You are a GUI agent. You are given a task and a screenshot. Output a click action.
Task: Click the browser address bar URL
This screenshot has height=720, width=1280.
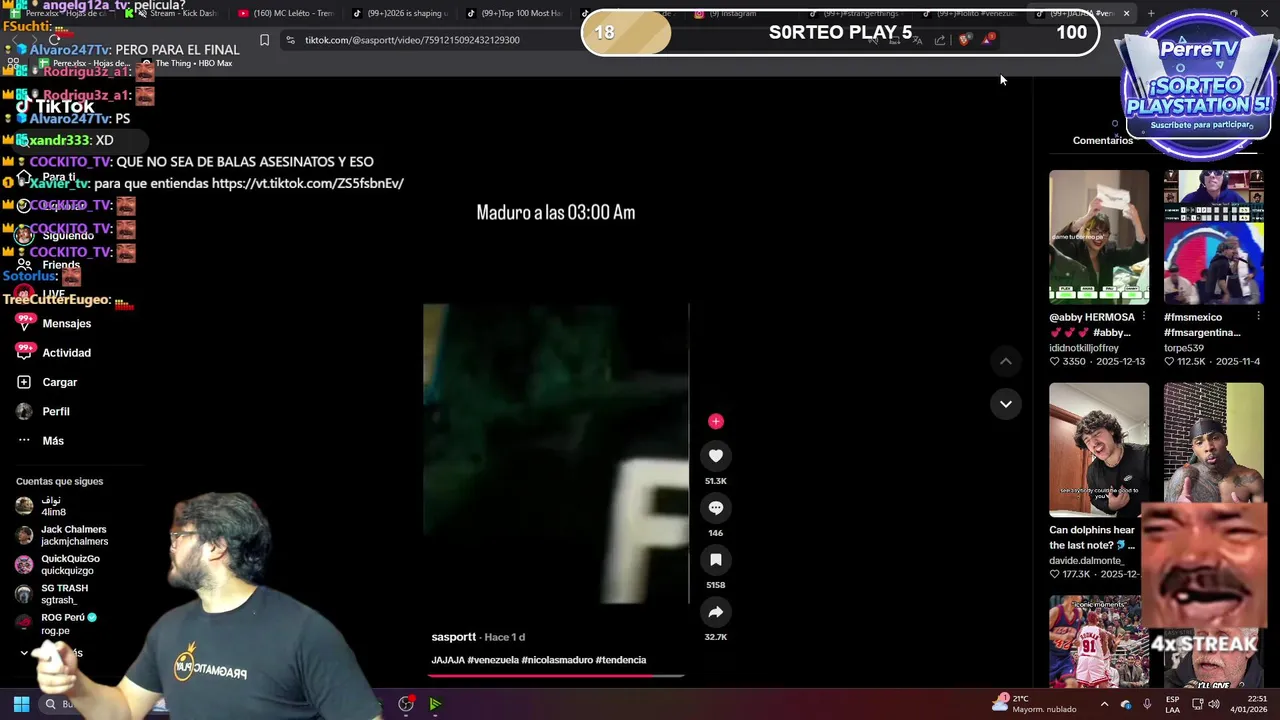point(412,40)
